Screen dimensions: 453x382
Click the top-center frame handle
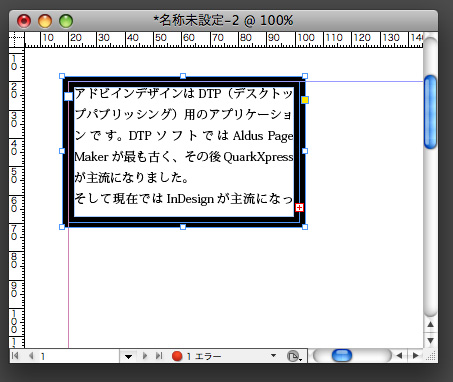183,76
